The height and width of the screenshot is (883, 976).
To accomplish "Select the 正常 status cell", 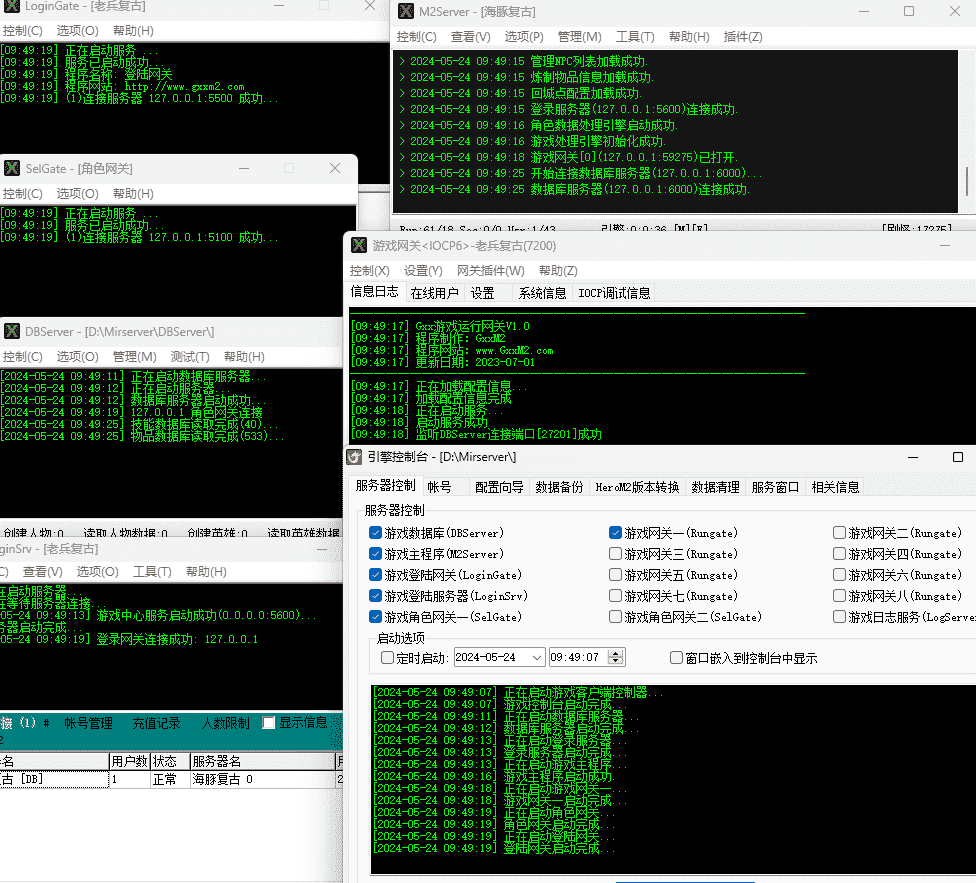I will (x=170, y=780).
